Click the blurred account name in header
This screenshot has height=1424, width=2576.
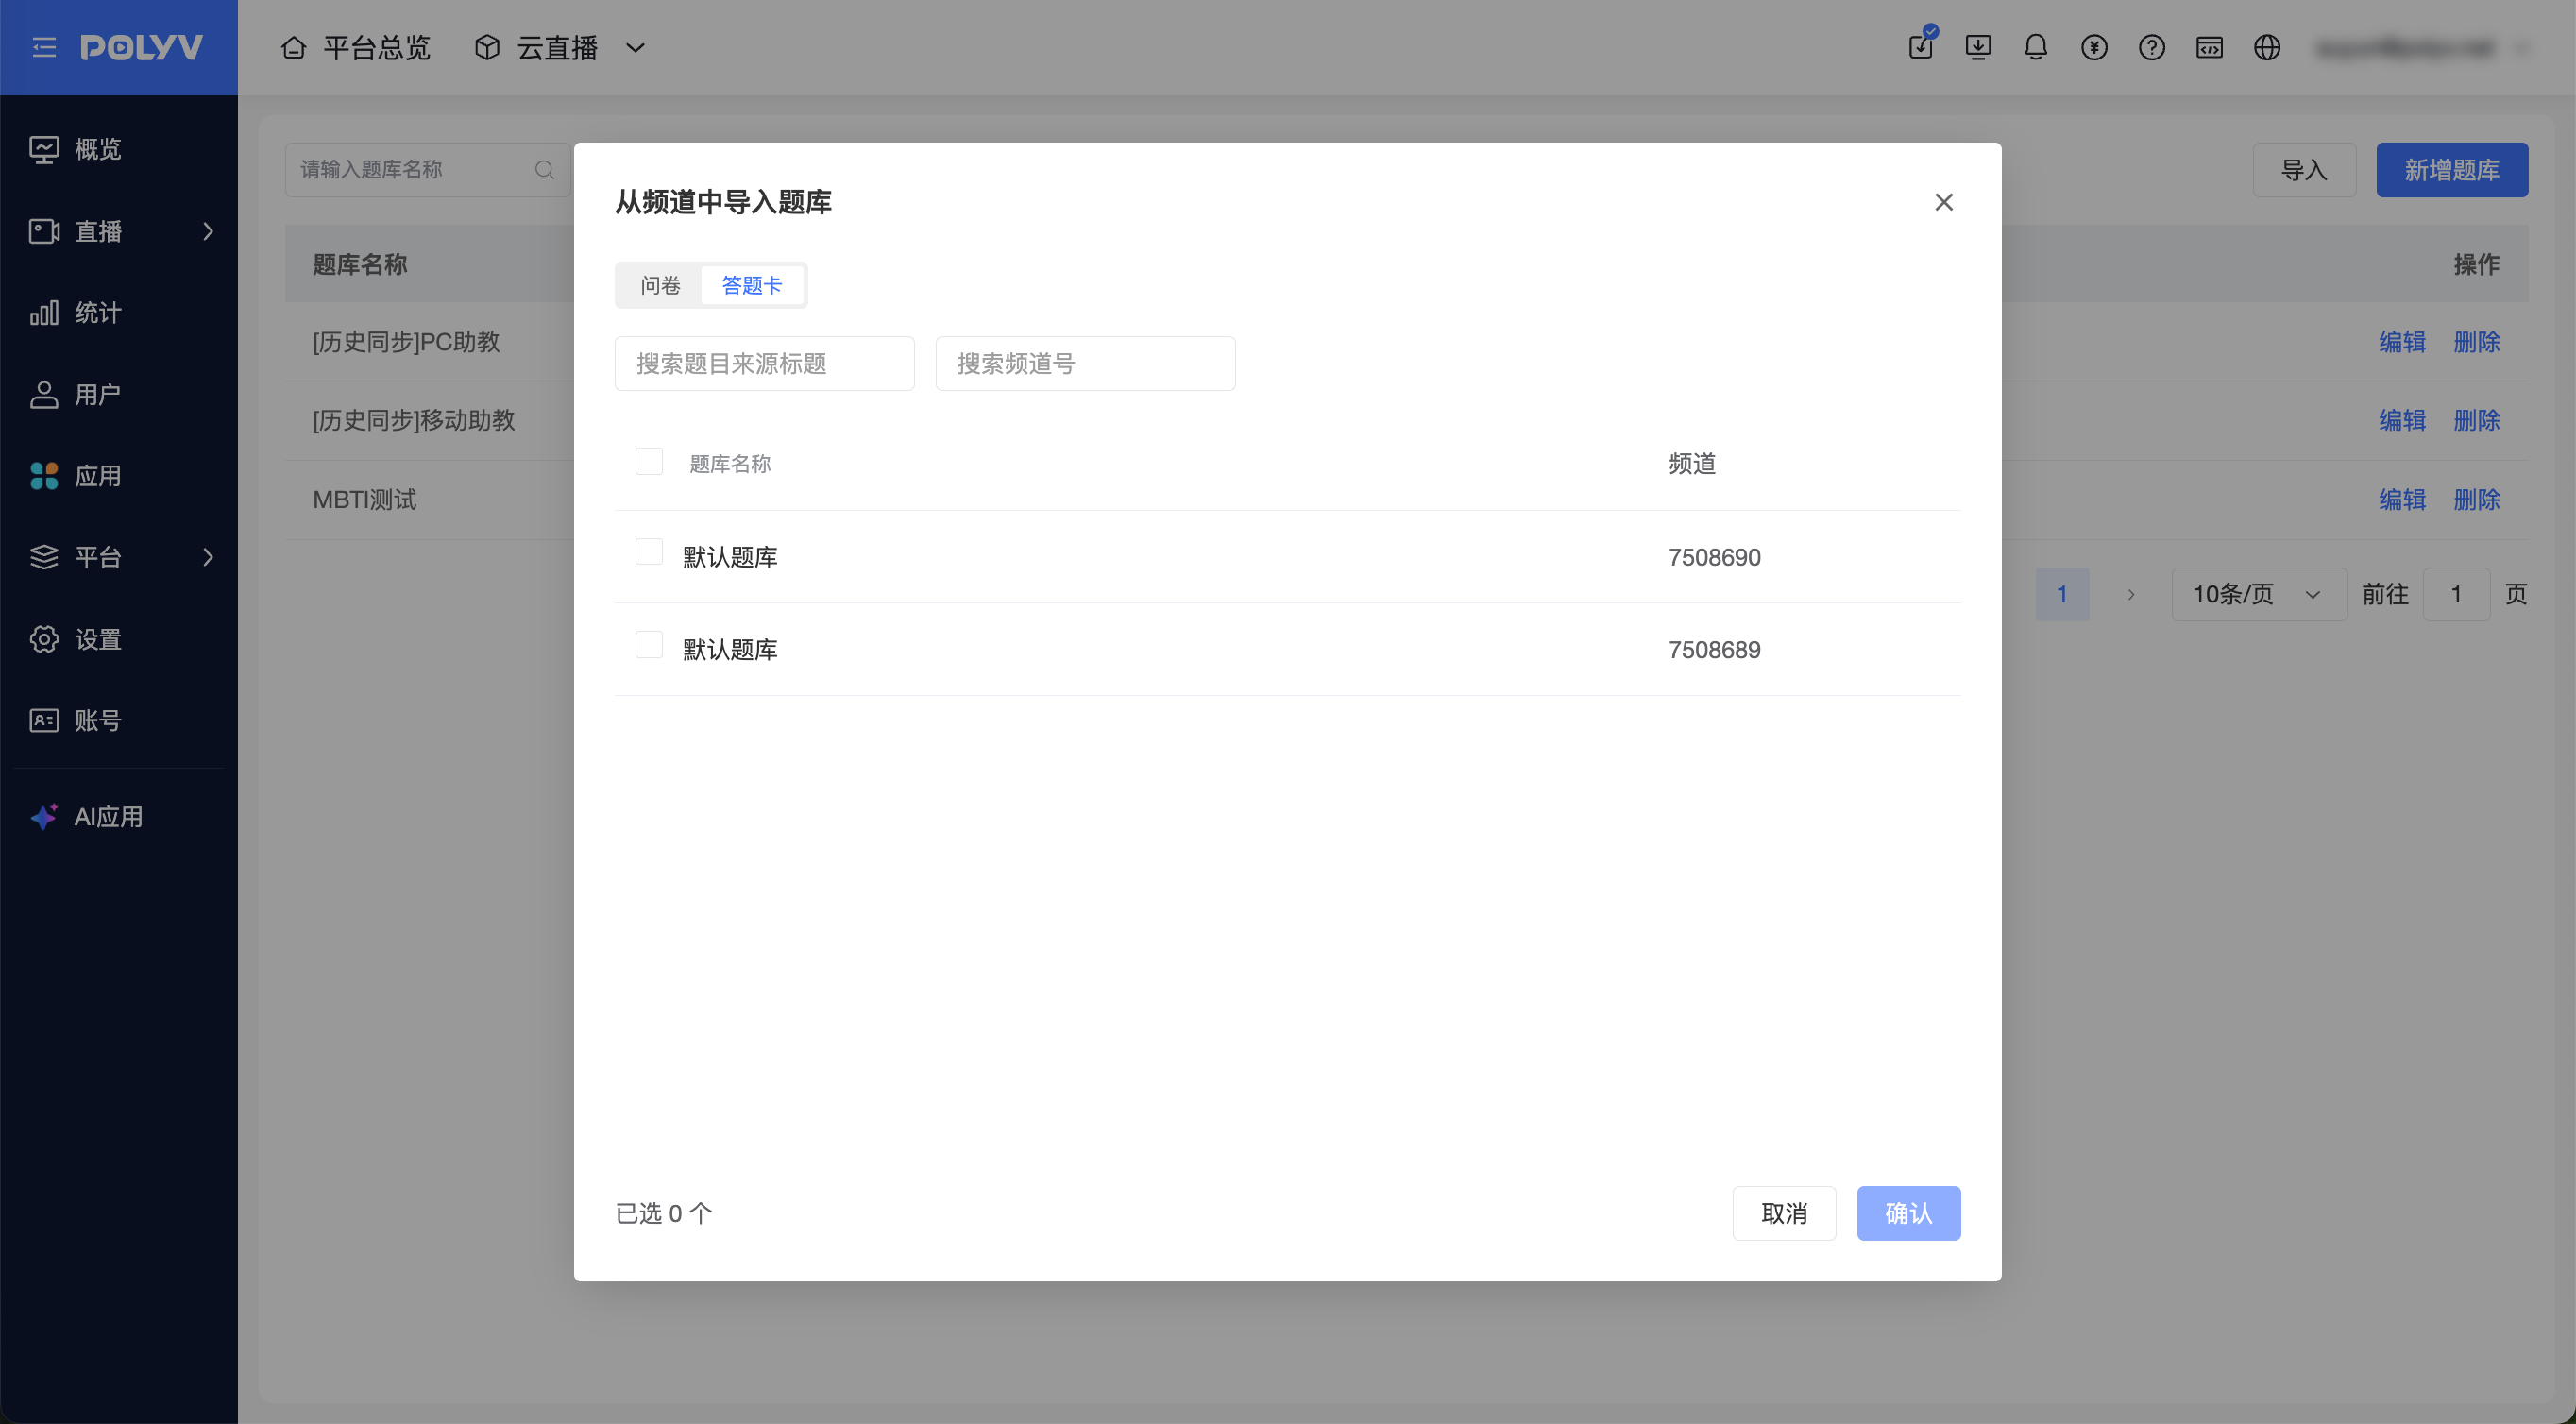pyautogui.click(x=2405, y=47)
